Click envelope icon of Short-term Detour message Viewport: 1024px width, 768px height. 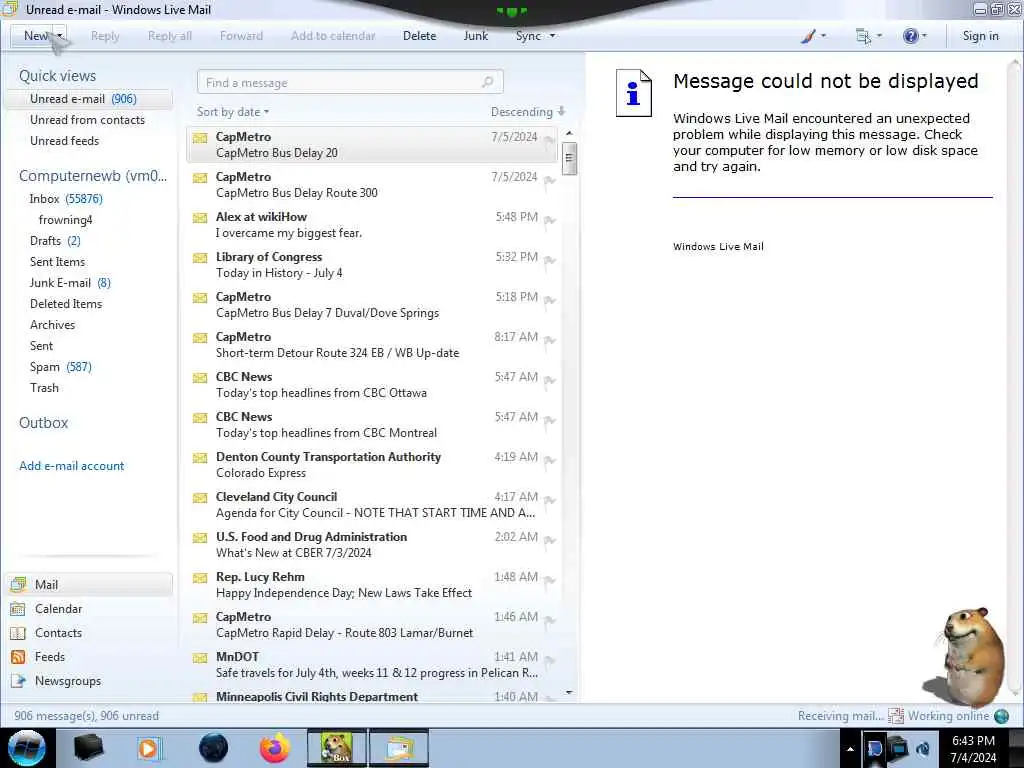[200, 338]
